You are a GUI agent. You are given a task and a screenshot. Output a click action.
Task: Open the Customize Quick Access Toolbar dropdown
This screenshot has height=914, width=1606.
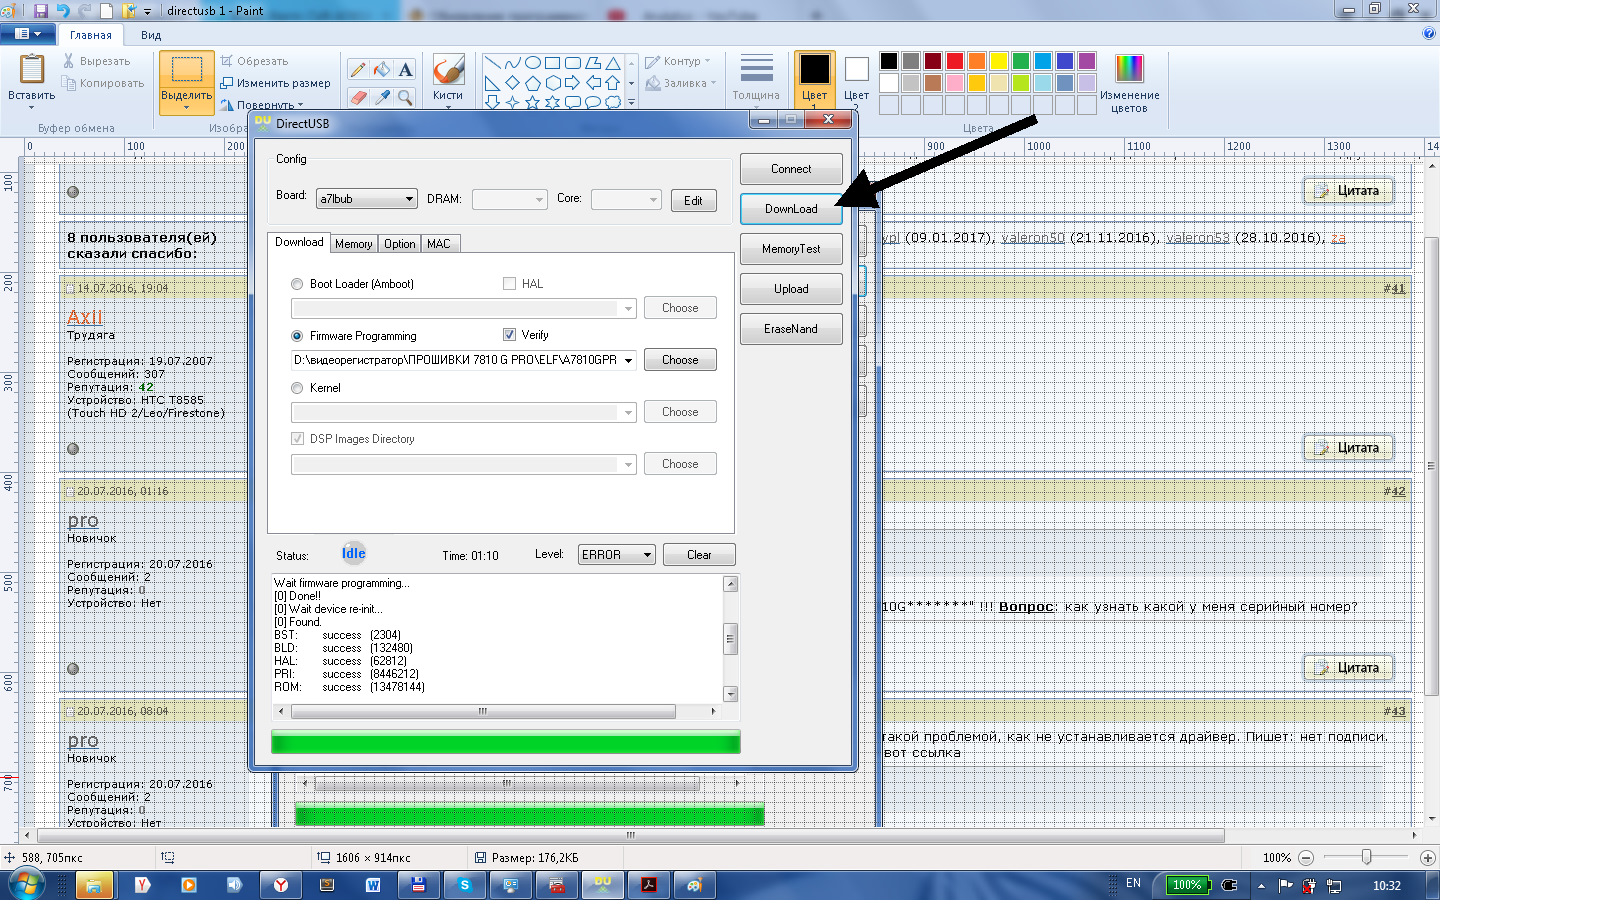point(148,11)
